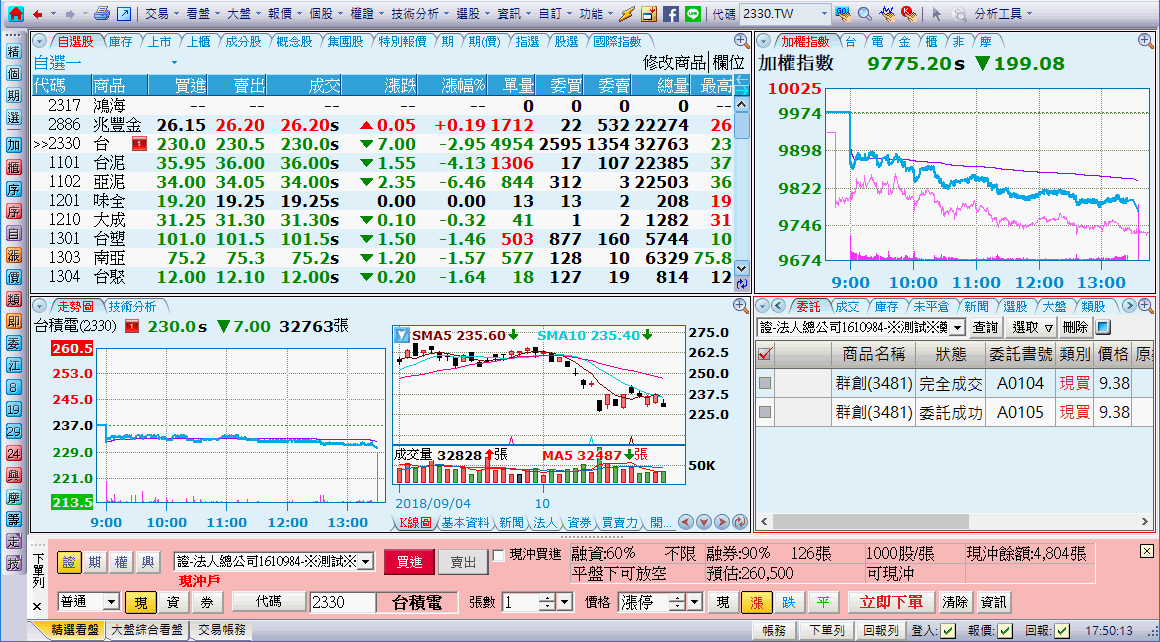This screenshot has height=642, width=1160.
Task: Increase the 張數 quantity stepper
Action: pyautogui.click(x=547, y=597)
